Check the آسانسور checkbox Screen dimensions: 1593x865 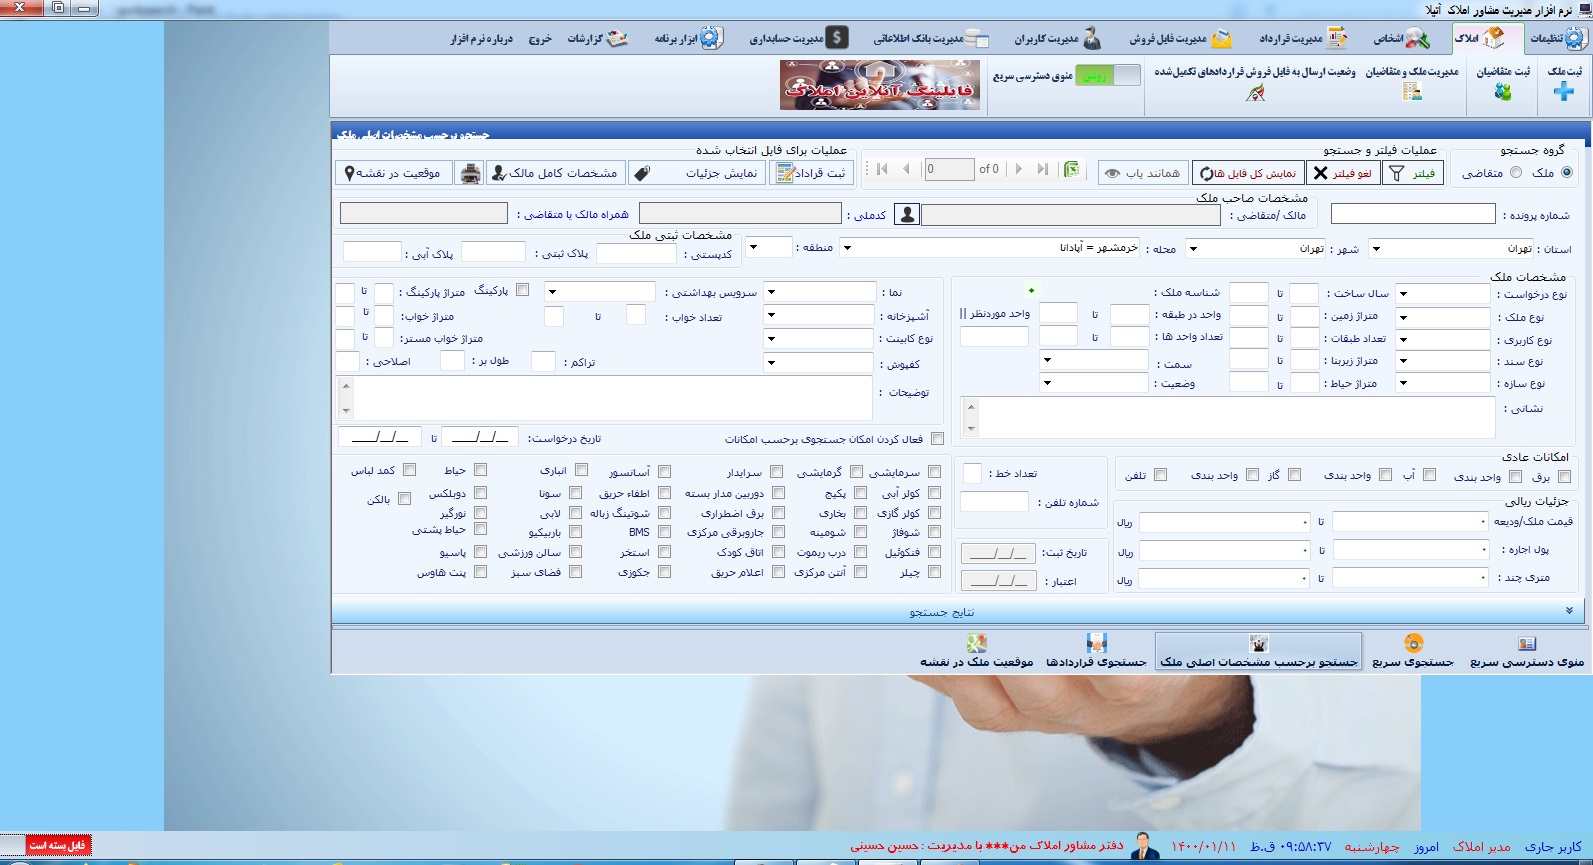pyautogui.click(x=664, y=471)
